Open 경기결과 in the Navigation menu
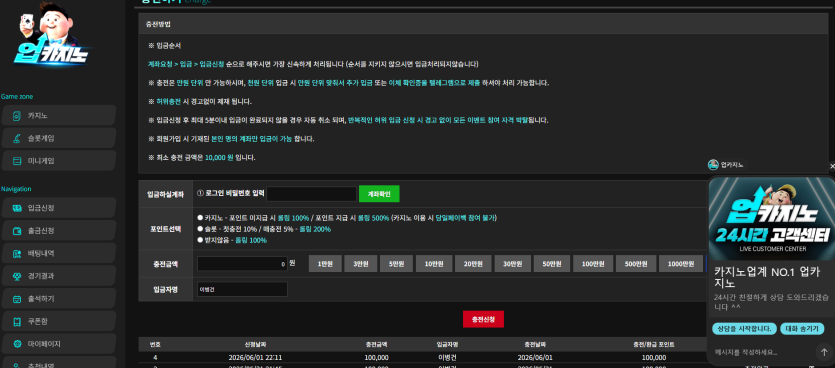835x368 pixels. pyautogui.click(x=59, y=276)
